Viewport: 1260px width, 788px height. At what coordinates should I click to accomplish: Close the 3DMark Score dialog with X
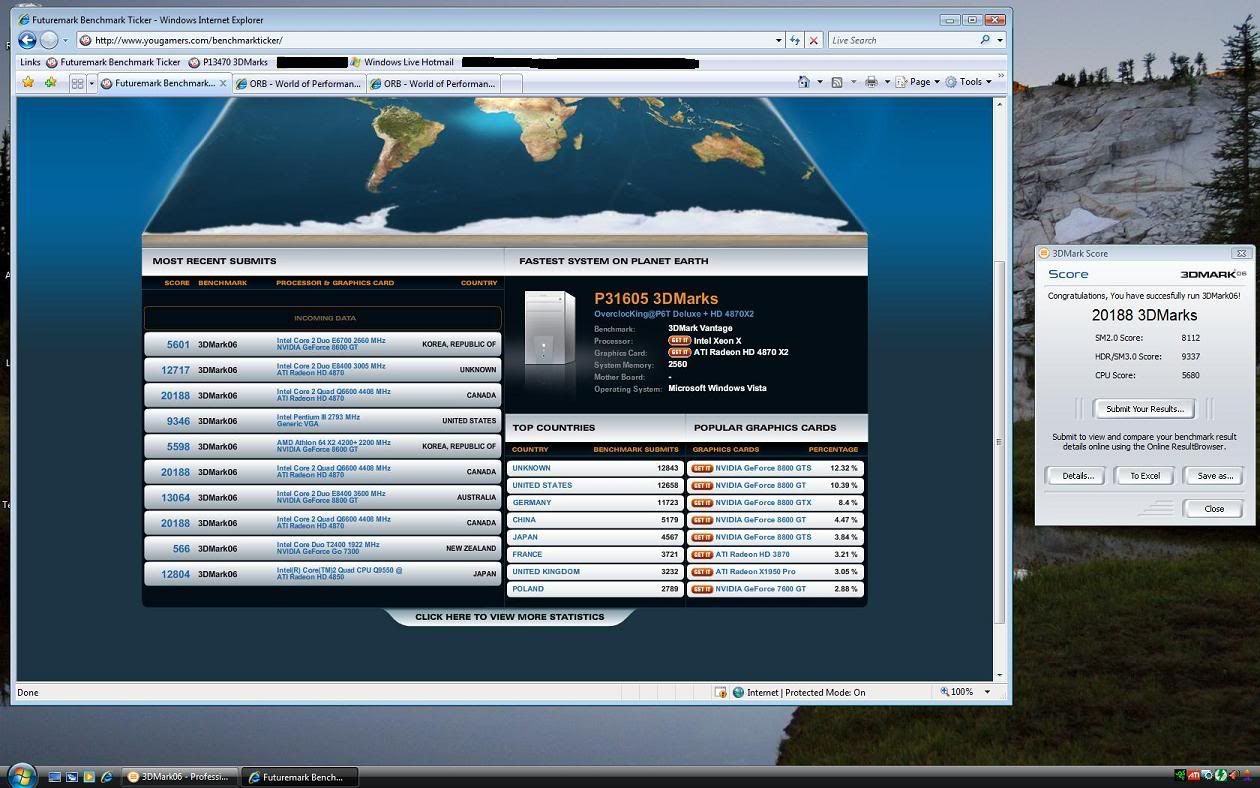1241,254
